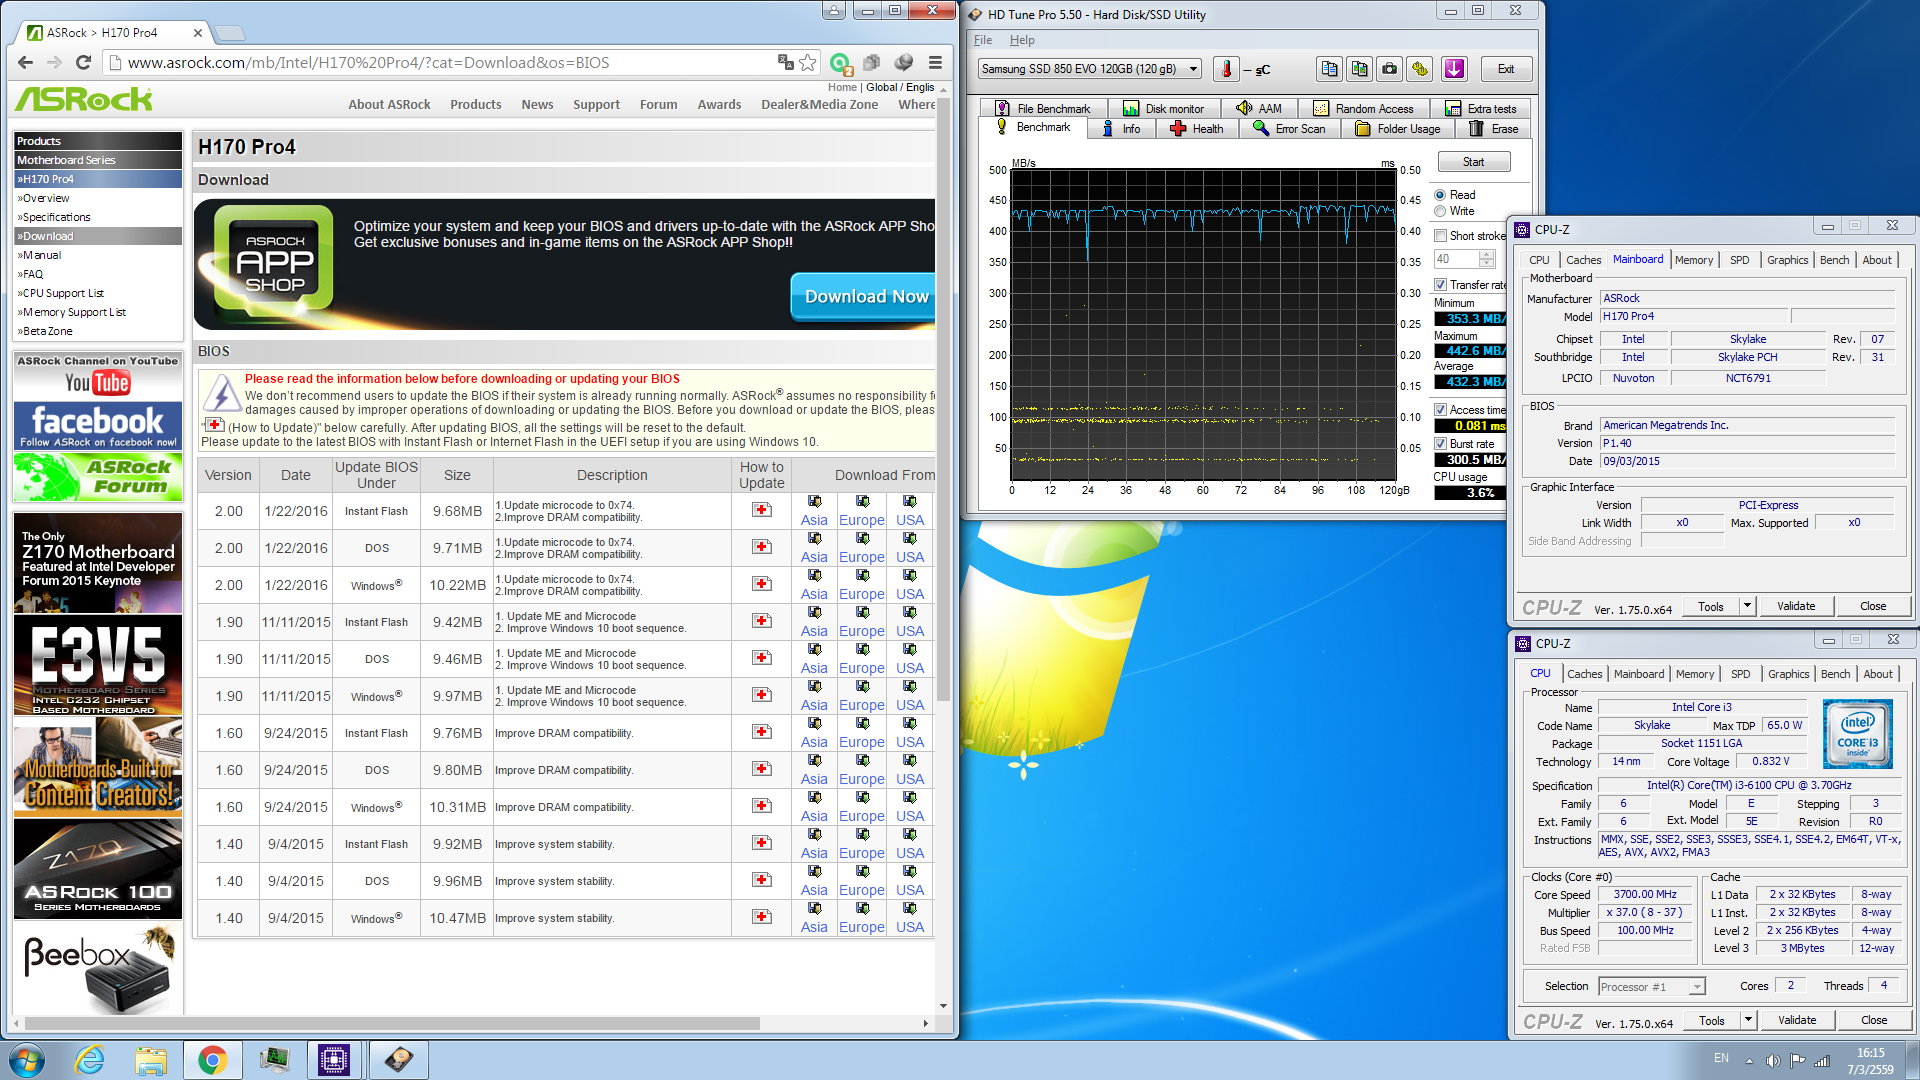Click the thermometer temperature icon in HD Tune
The image size is (1920, 1080).
[x=1226, y=69]
